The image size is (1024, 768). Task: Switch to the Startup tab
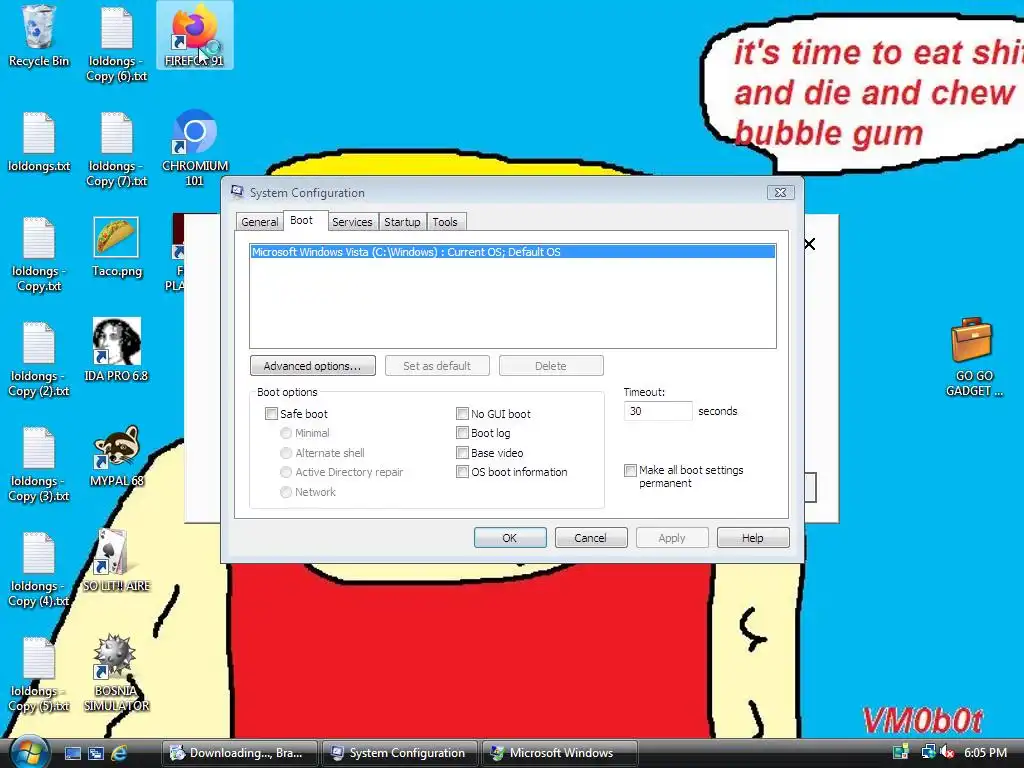(402, 222)
